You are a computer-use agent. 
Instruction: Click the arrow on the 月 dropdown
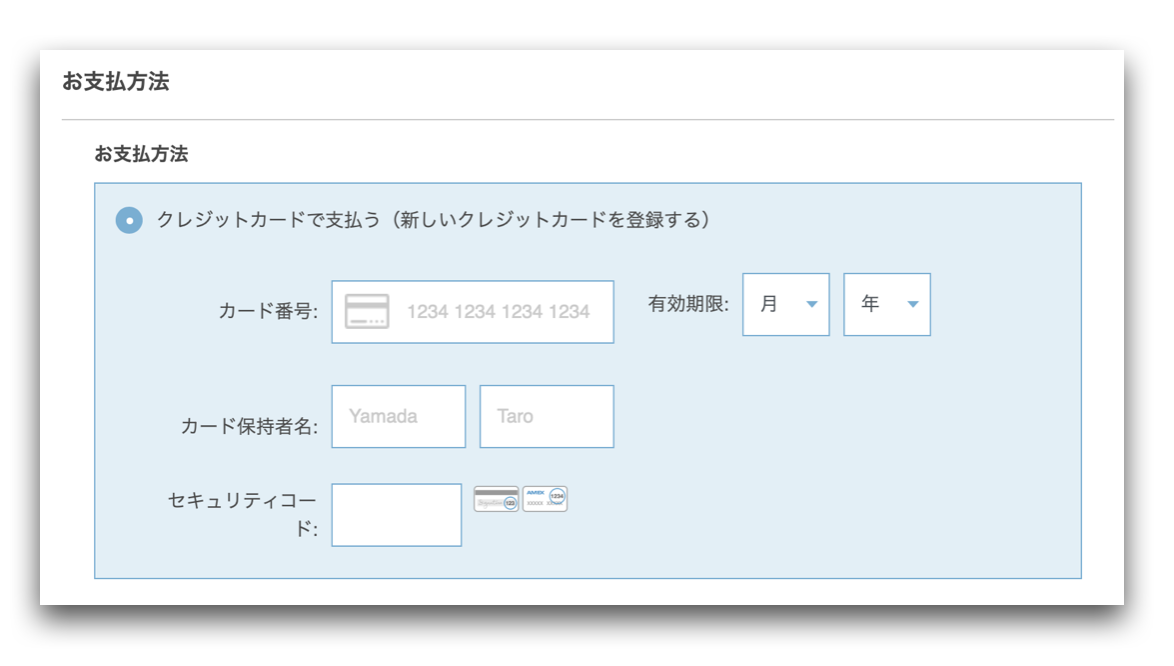point(812,305)
